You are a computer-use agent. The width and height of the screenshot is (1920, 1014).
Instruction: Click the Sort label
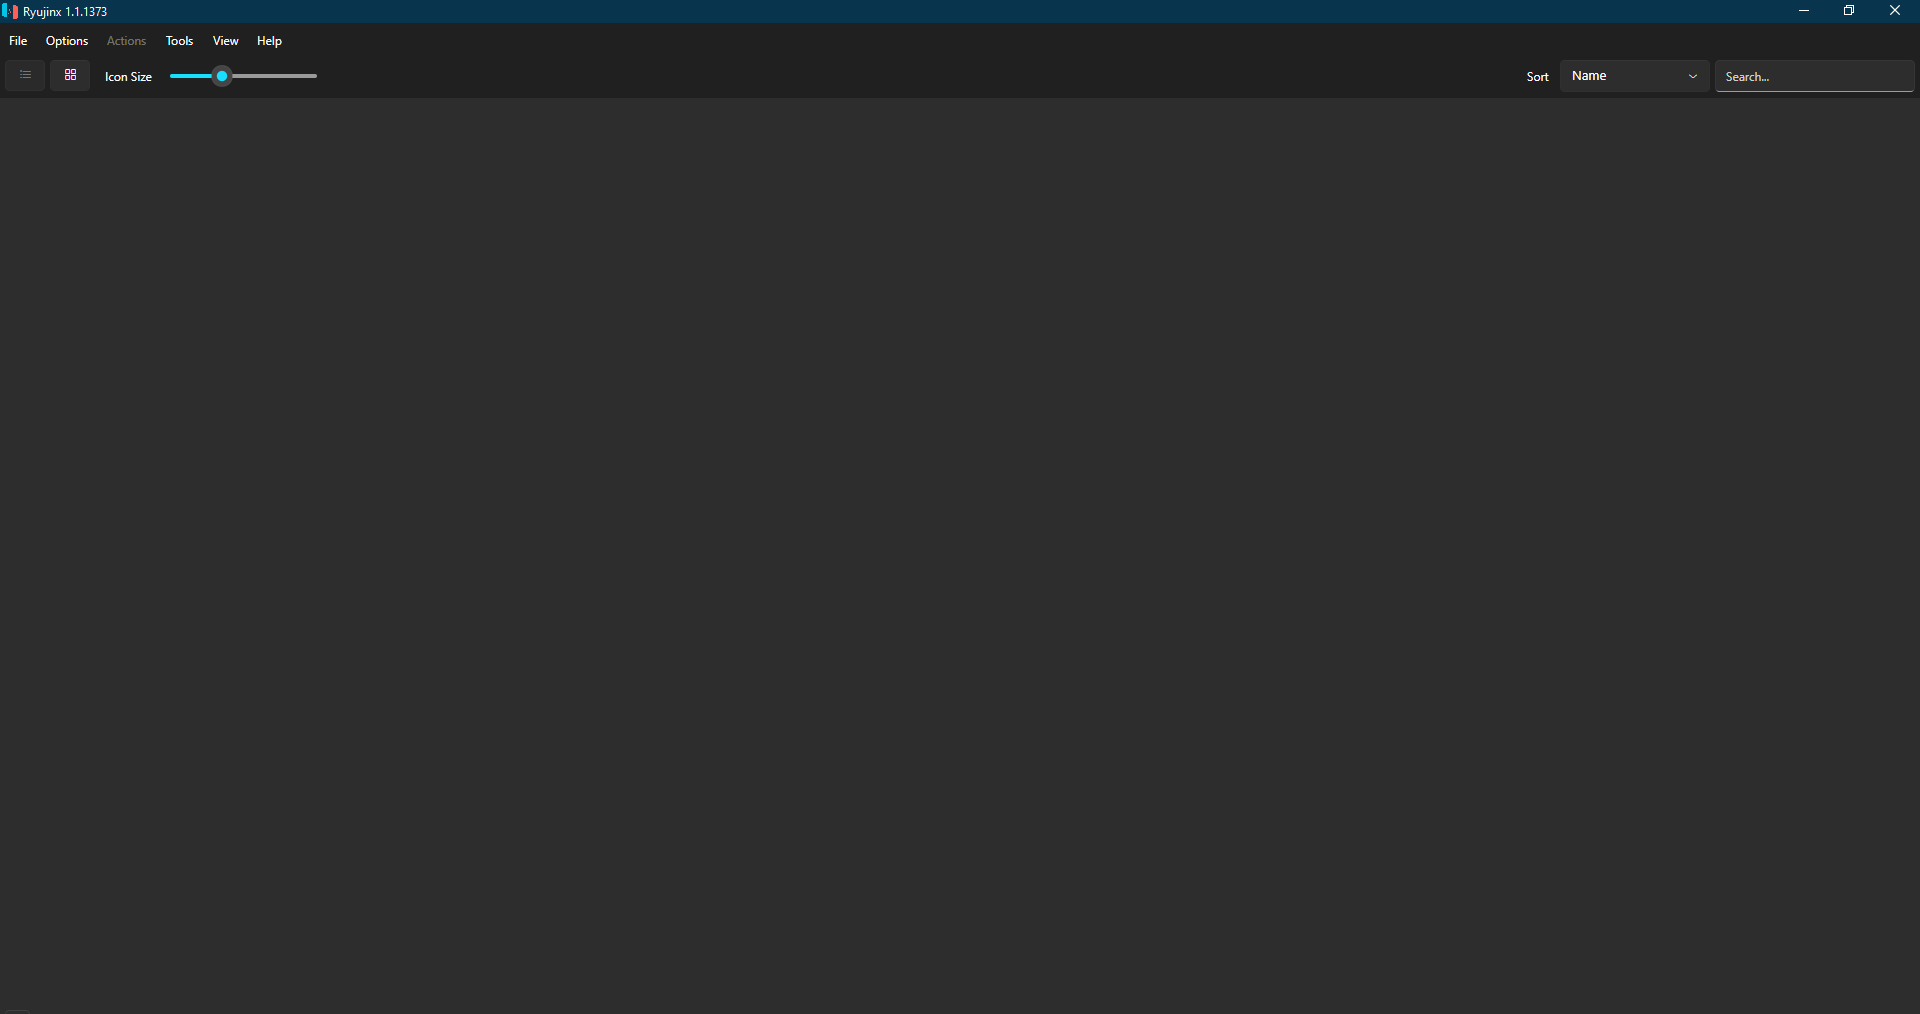[x=1537, y=77]
